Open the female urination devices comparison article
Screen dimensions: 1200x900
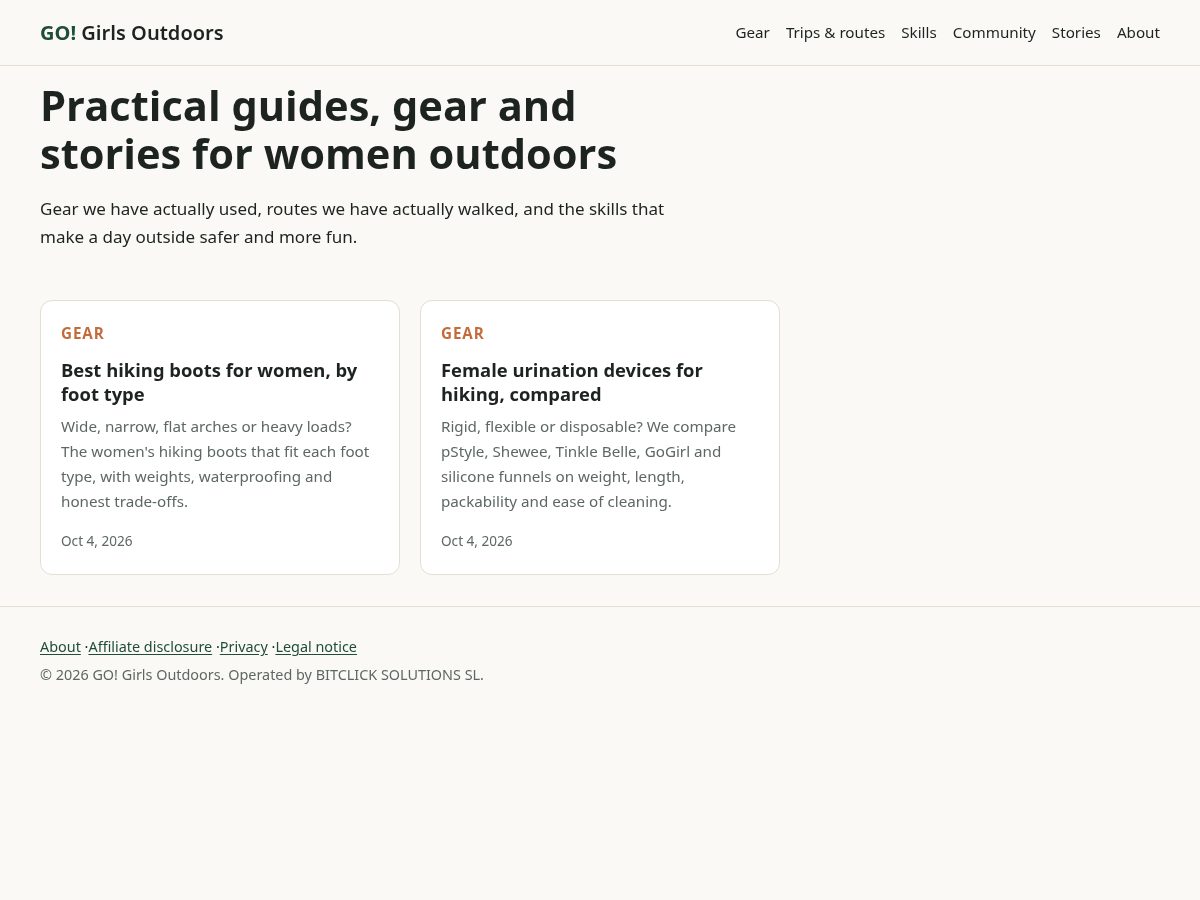572,382
